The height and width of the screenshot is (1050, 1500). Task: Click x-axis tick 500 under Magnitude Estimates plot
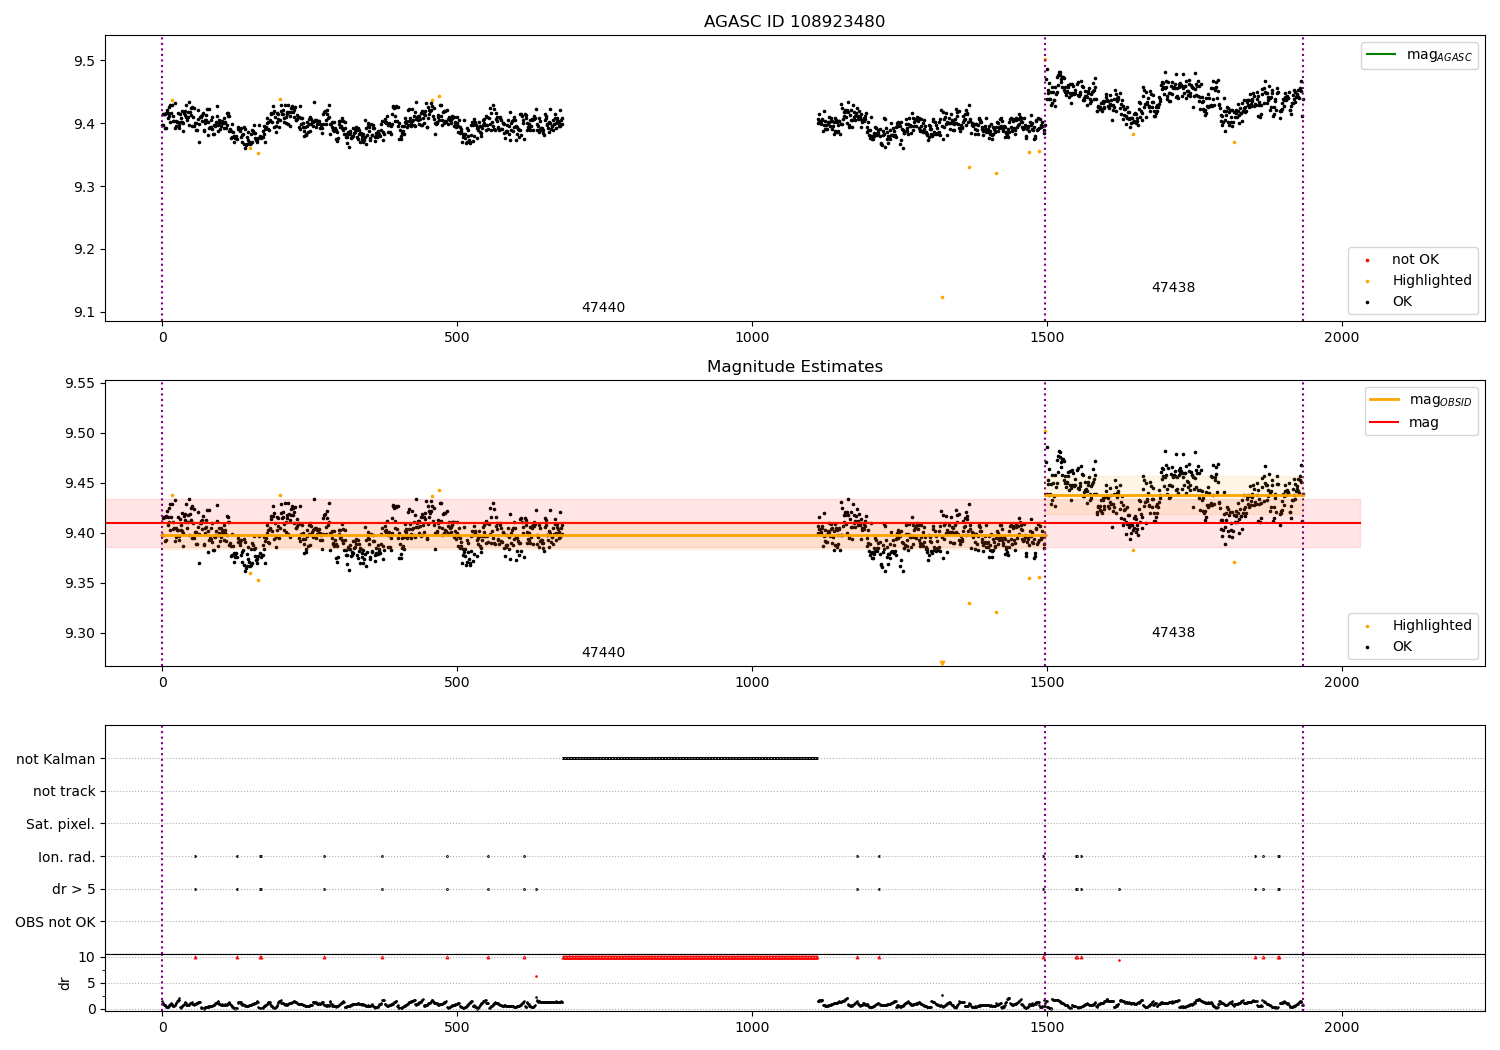pyautogui.click(x=457, y=683)
